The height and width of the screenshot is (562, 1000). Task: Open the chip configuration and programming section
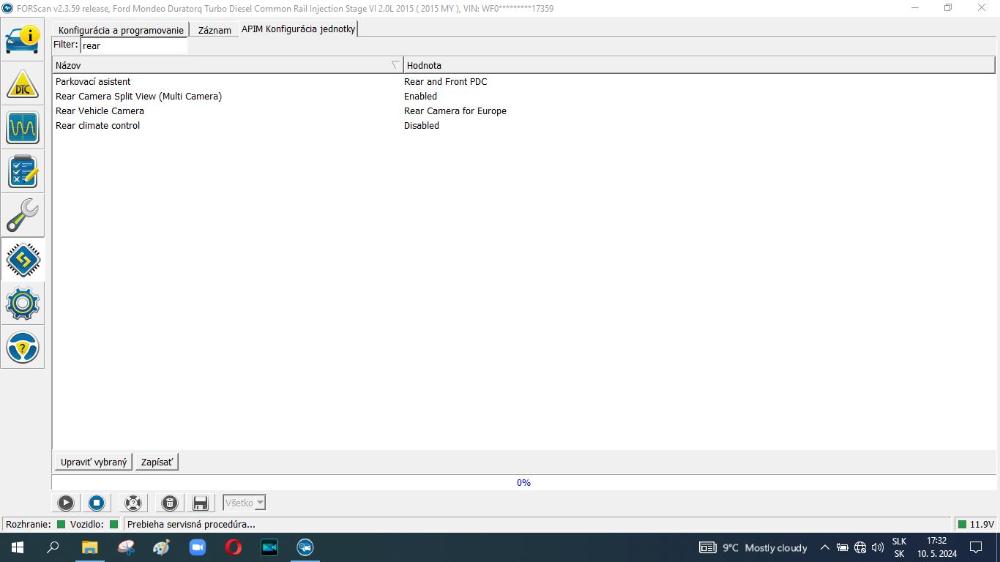pos(23,260)
